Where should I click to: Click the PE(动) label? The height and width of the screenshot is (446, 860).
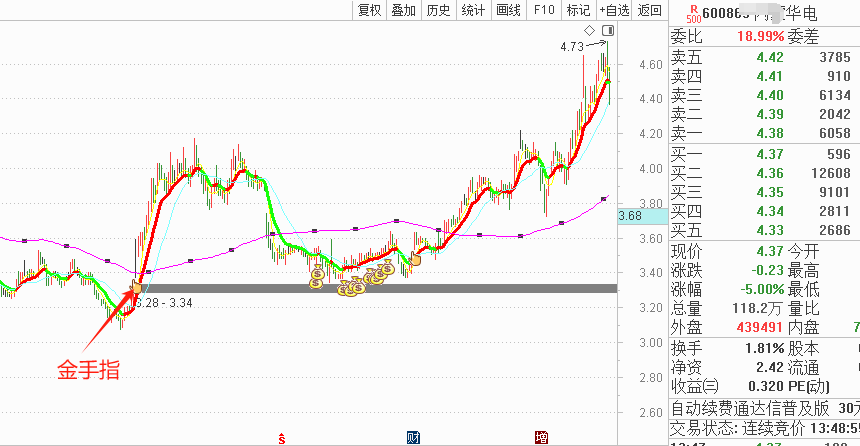[808, 386]
